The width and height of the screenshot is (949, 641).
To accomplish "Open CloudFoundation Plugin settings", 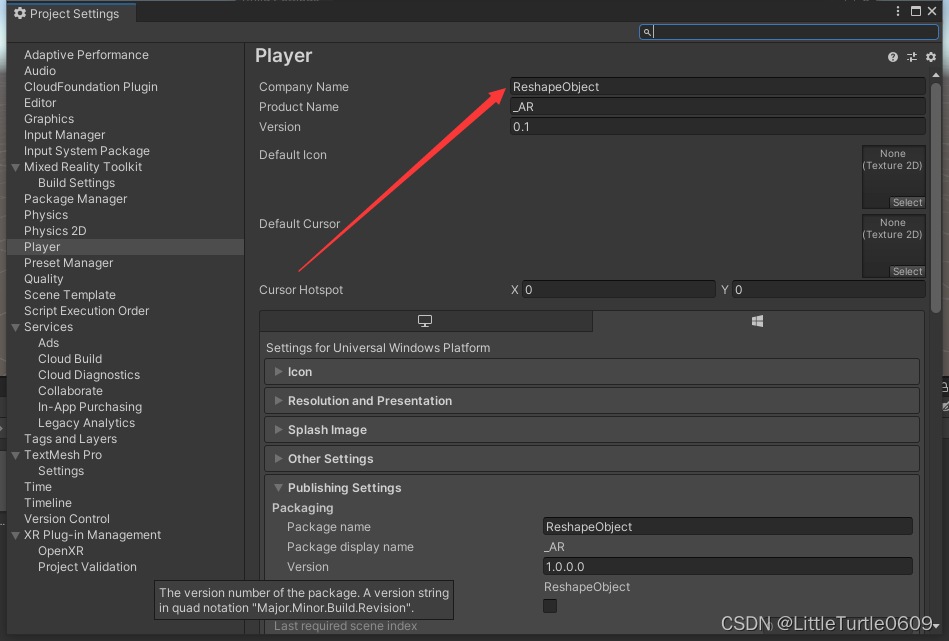I will (x=91, y=87).
